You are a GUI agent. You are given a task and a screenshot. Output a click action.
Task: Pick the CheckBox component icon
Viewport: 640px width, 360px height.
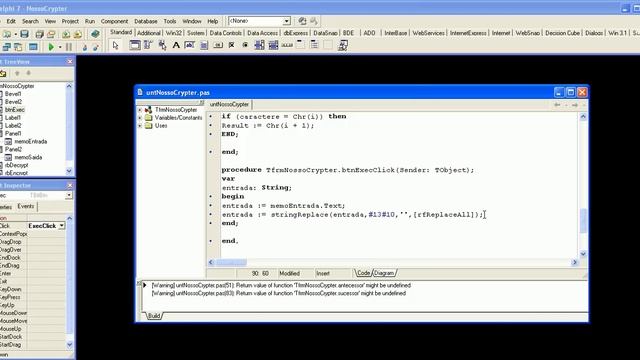pyautogui.click(x=231, y=45)
